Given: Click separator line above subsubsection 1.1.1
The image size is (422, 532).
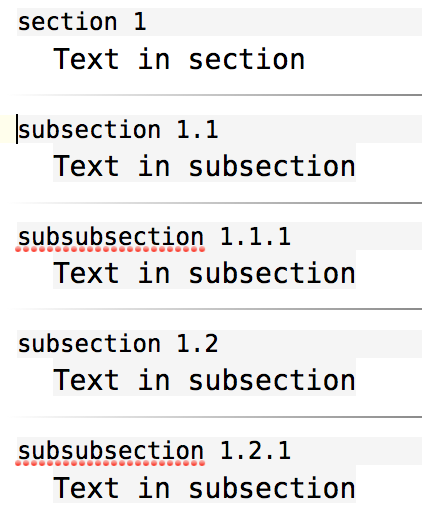Looking at the screenshot, I should pos(217,203).
